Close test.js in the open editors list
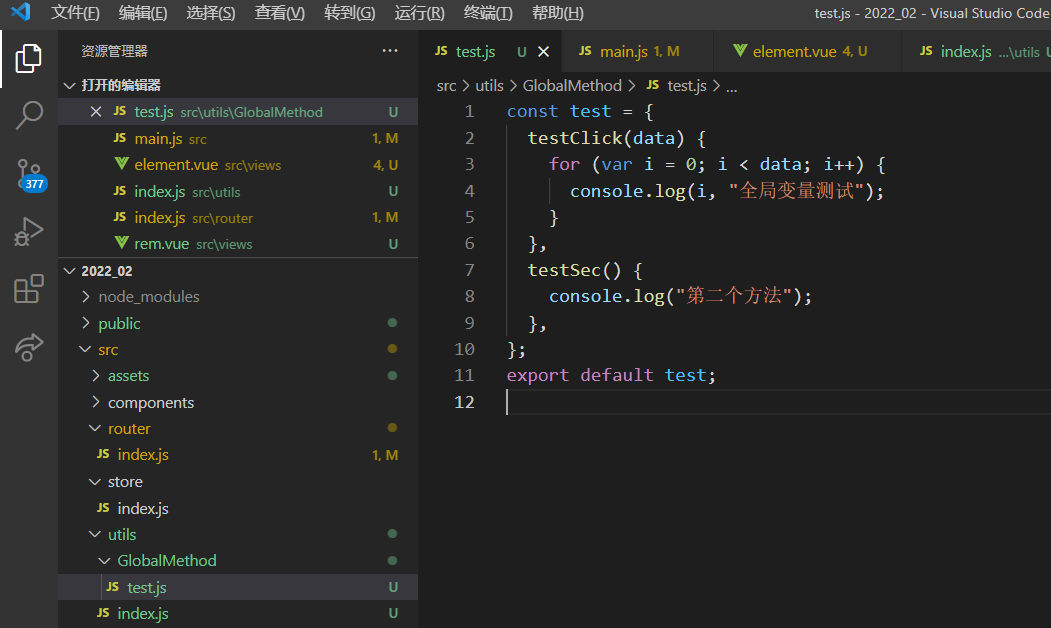 click(x=96, y=112)
